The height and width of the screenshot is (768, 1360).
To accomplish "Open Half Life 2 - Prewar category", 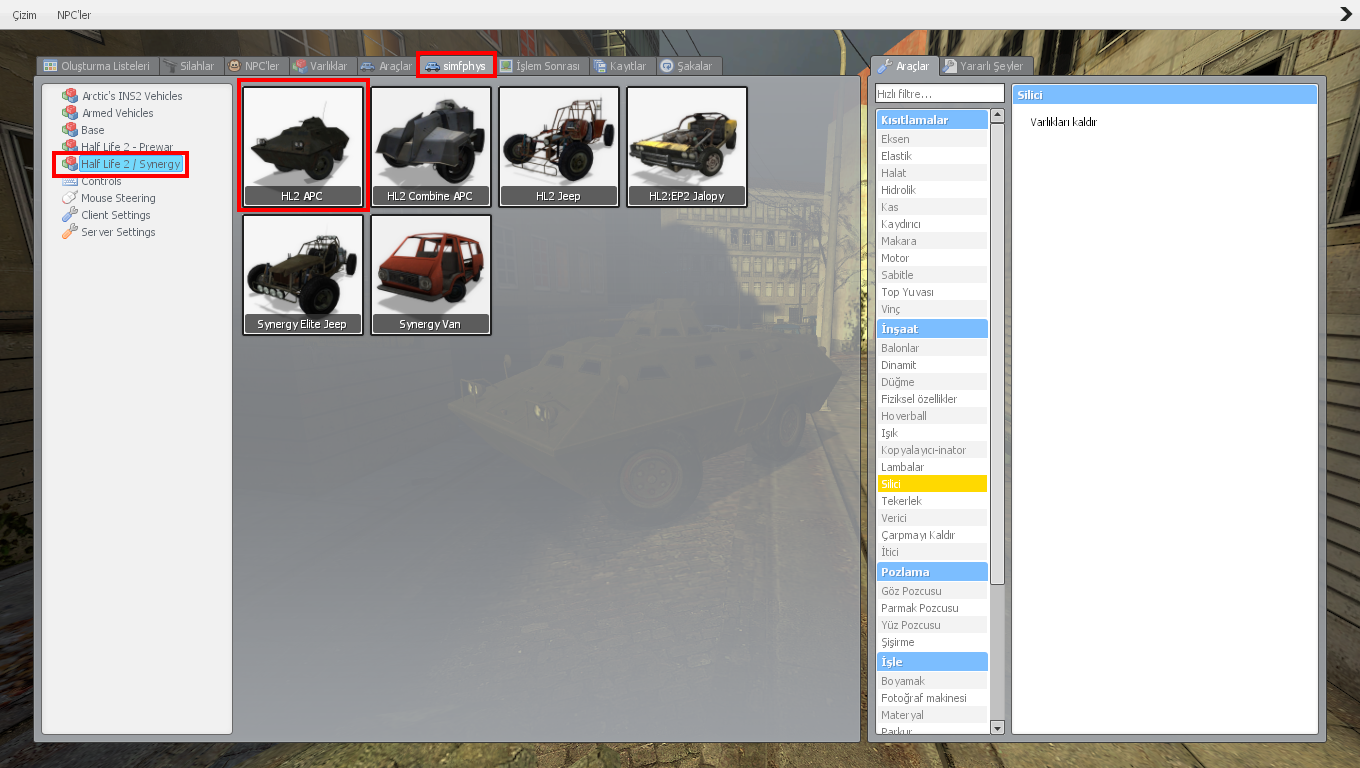I will pos(127,147).
